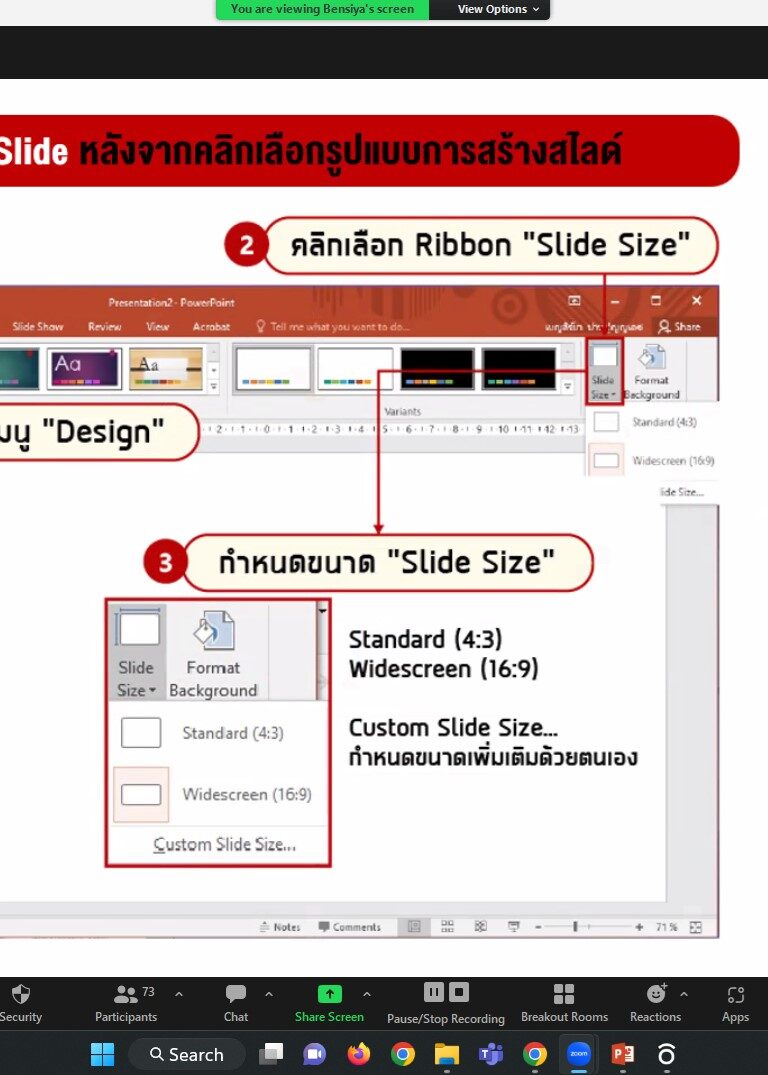The image size is (768, 1075).
Task: Switch to Reading View icon
Action: click(481, 927)
